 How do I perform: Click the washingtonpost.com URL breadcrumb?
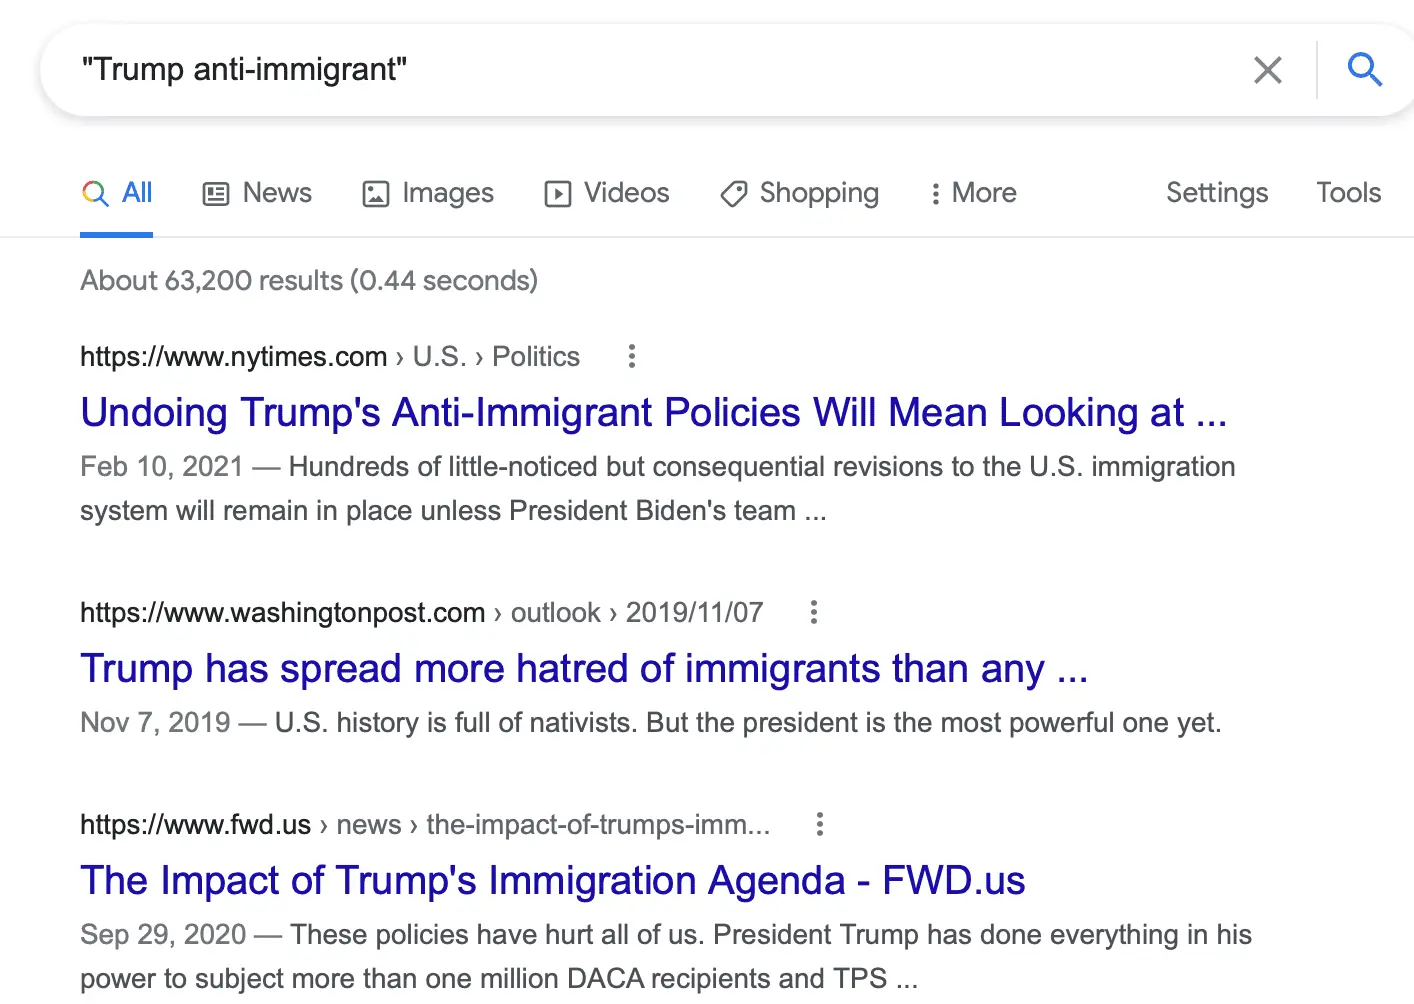282,613
